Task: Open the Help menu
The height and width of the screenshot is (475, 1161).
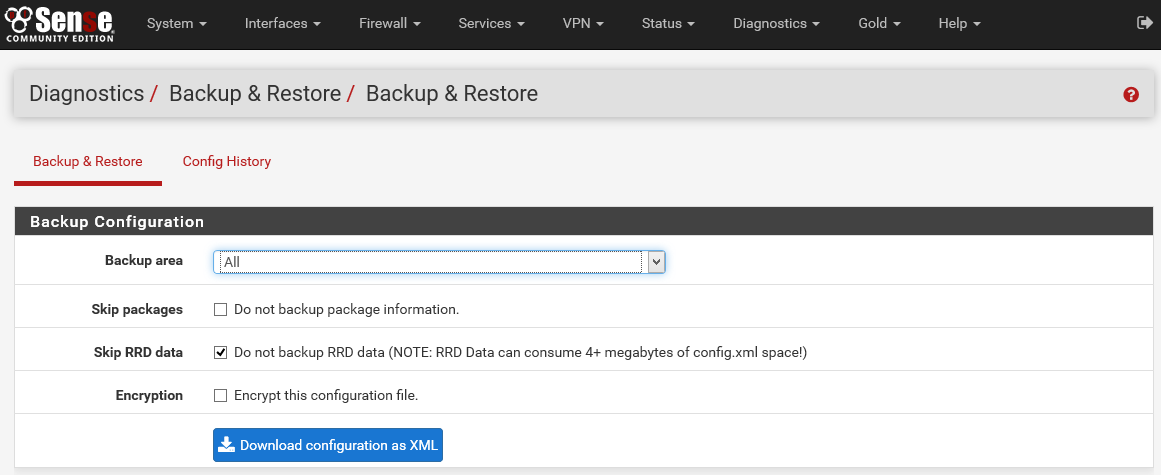Action: point(960,23)
